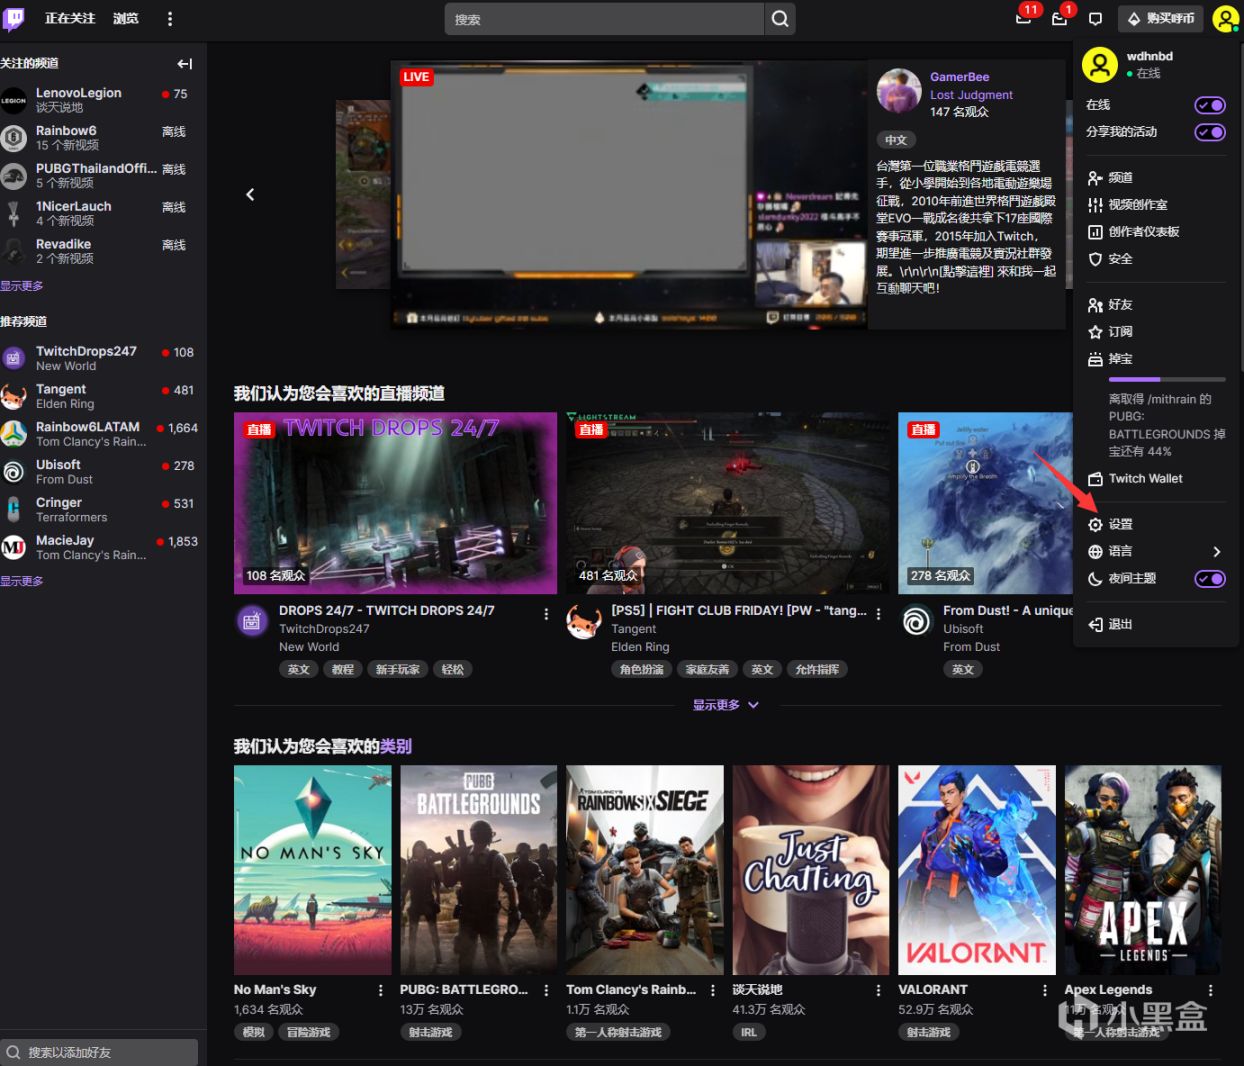This screenshot has width=1244, height=1066.
Task: Open Video Producer sliders icon entry
Action: click(1127, 204)
